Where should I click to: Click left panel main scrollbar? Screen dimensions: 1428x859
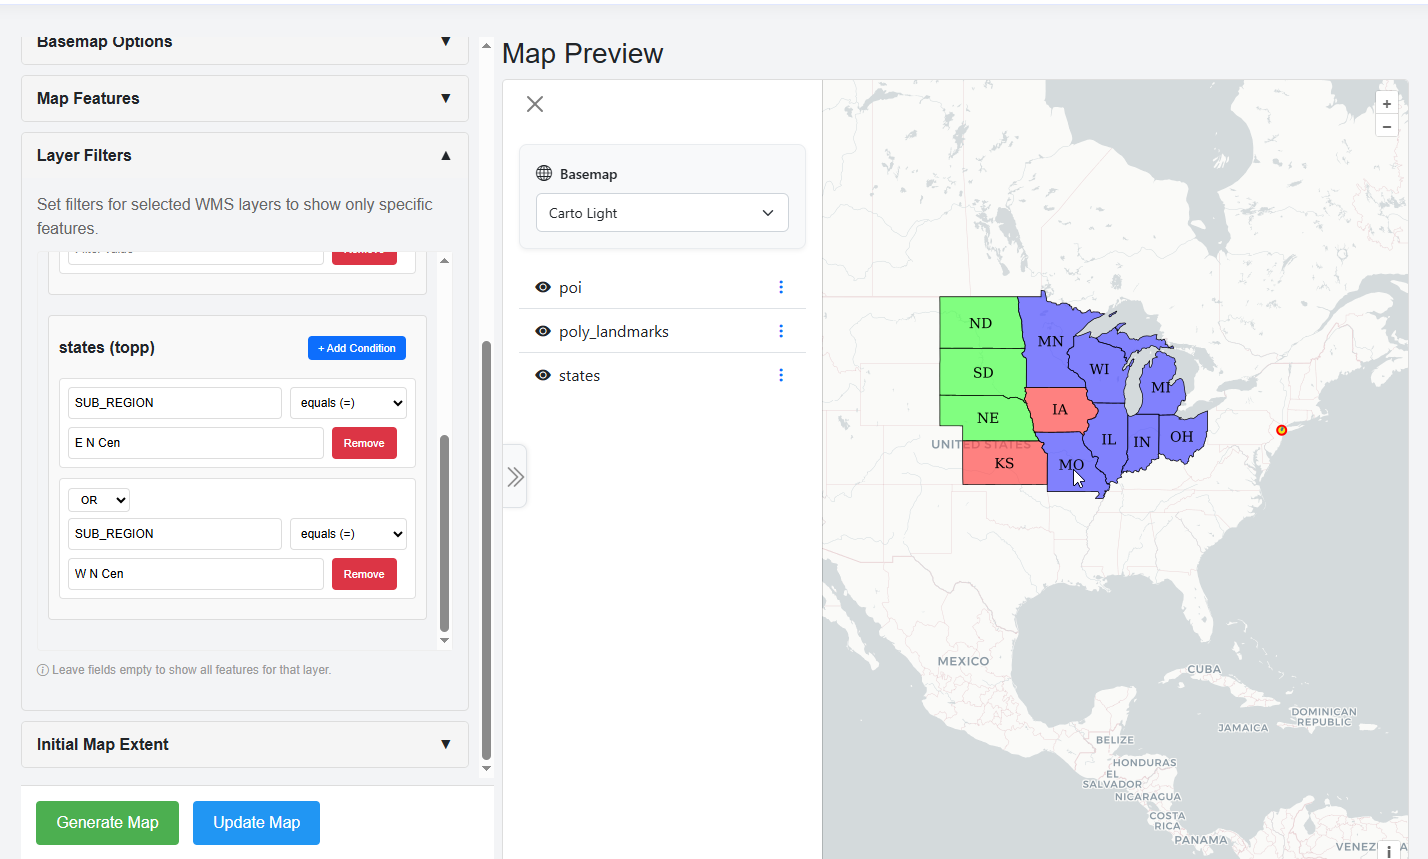click(487, 550)
